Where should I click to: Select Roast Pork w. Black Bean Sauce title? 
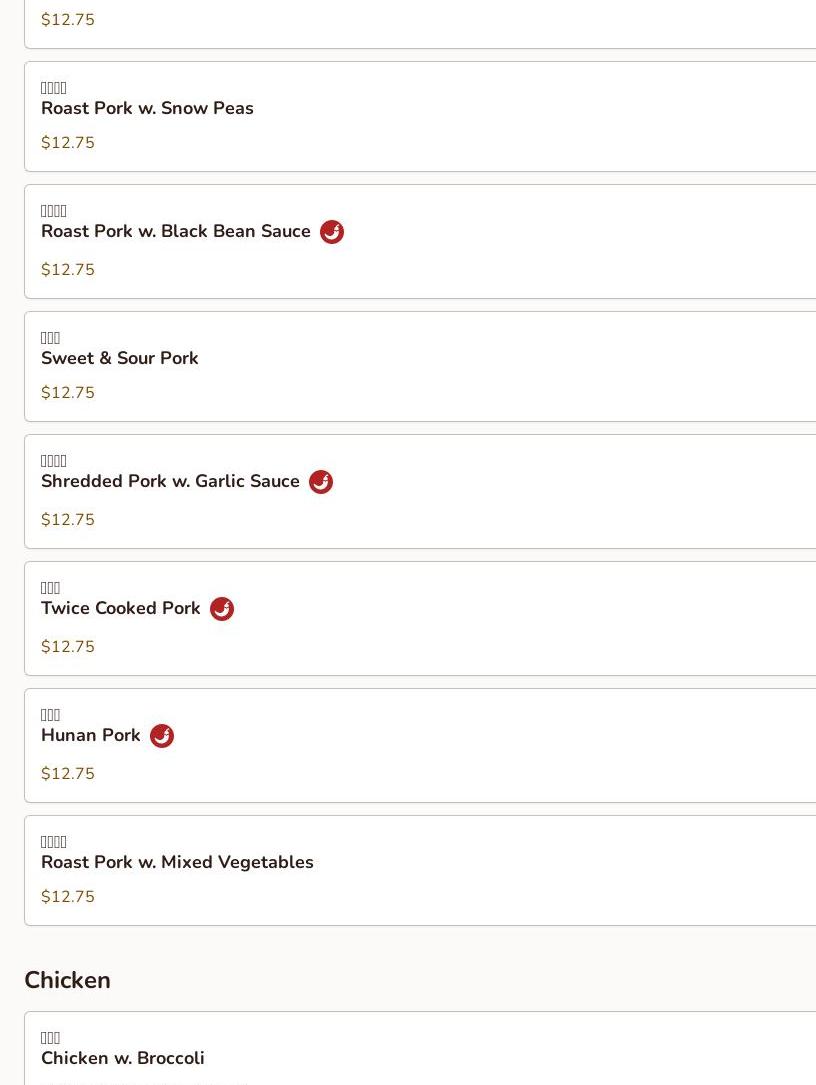176,231
